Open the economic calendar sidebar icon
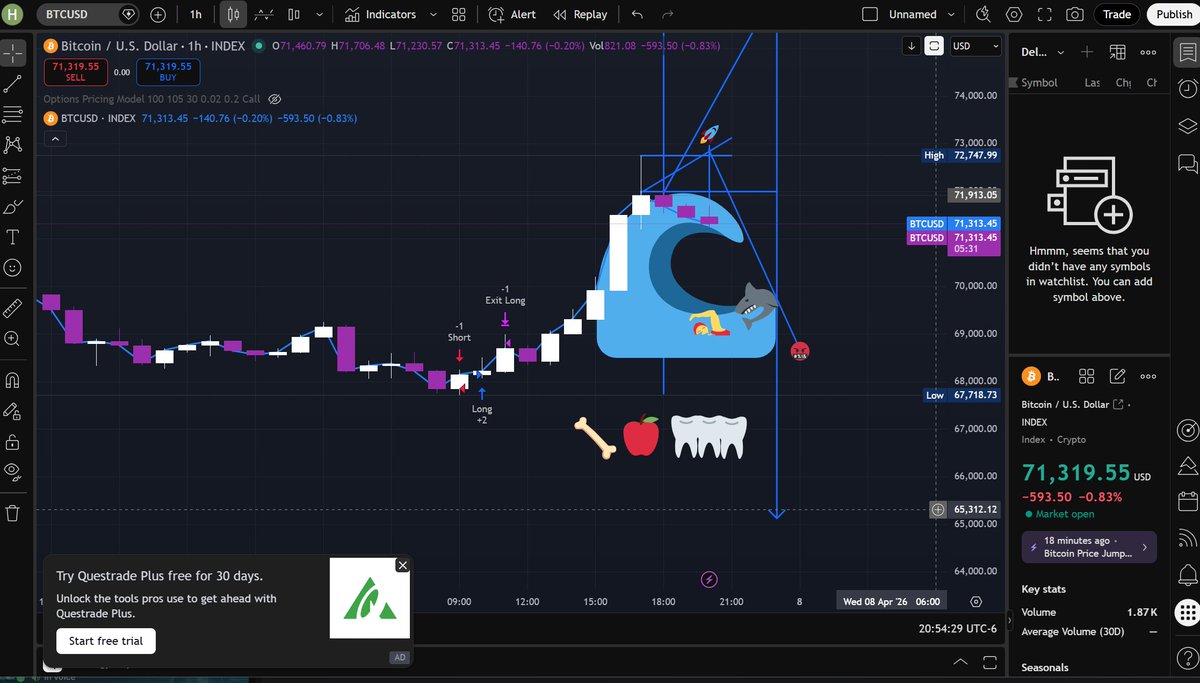 pos(1187,501)
